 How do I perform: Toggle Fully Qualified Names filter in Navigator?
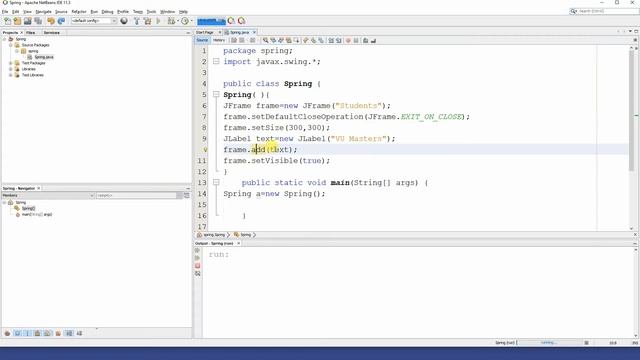tap(58, 333)
